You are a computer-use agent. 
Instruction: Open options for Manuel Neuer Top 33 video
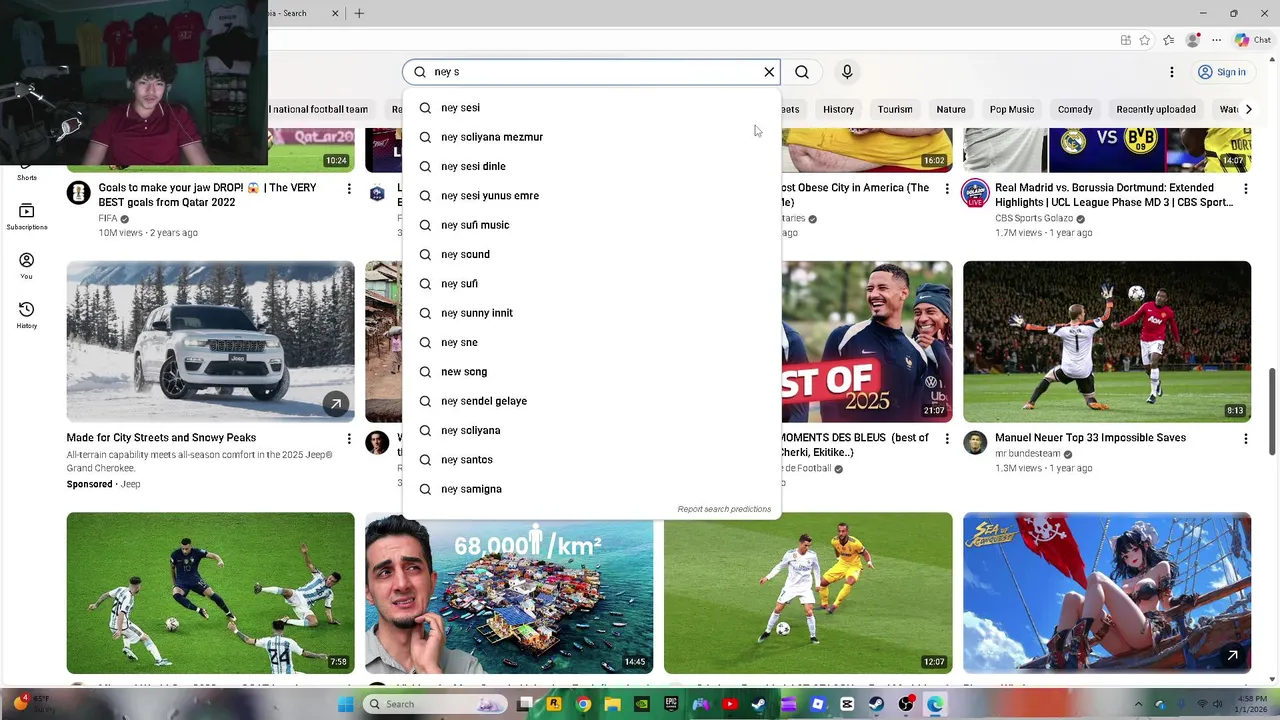(1245, 438)
